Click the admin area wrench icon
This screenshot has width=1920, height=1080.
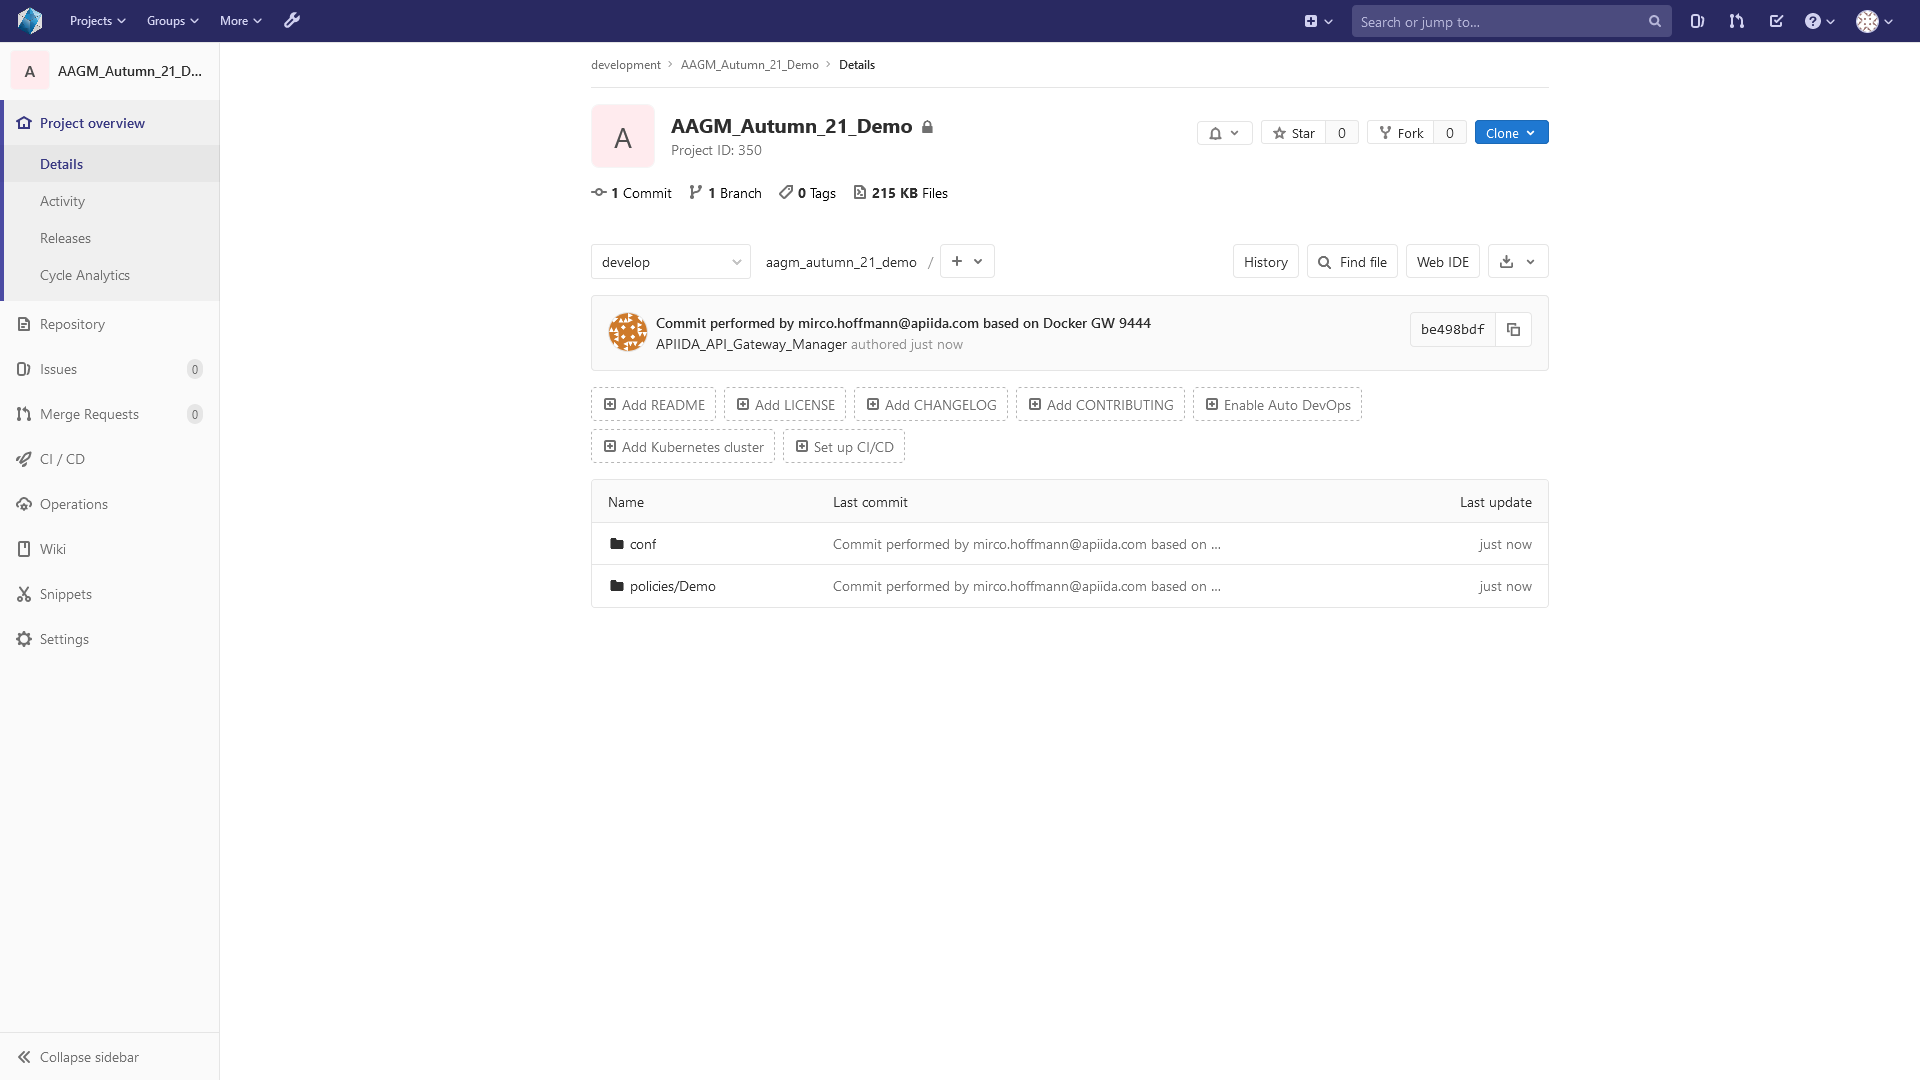[292, 21]
